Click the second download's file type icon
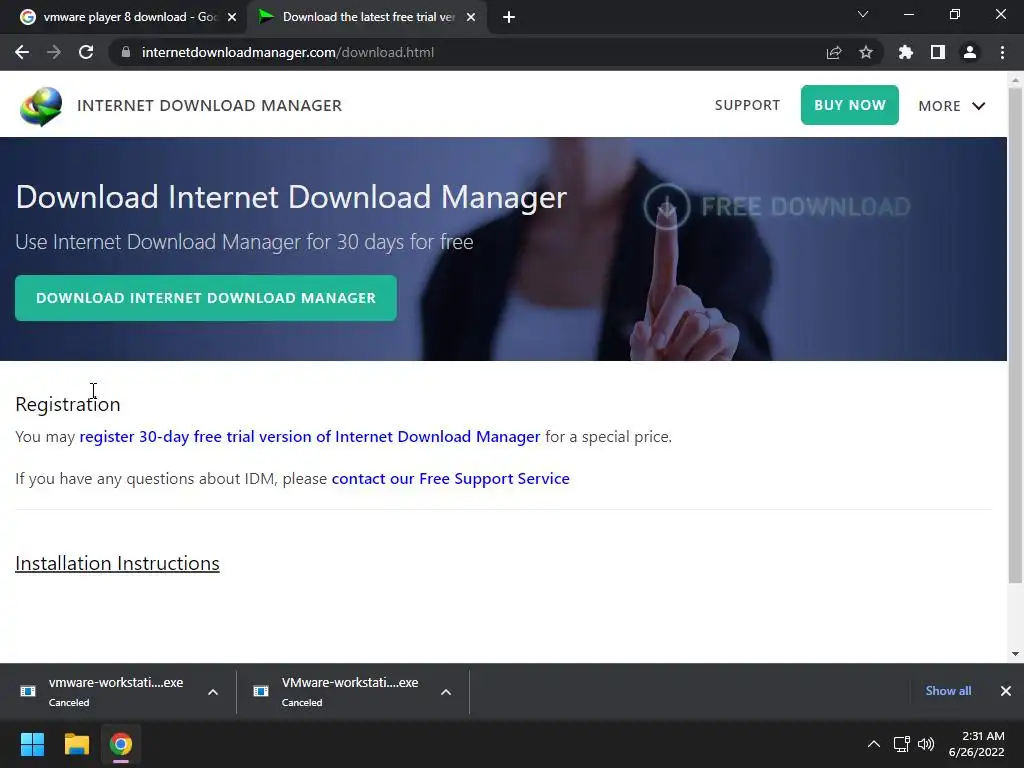Image resolution: width=1024 pixels, height=768 pixels. [x=261, y=691]
